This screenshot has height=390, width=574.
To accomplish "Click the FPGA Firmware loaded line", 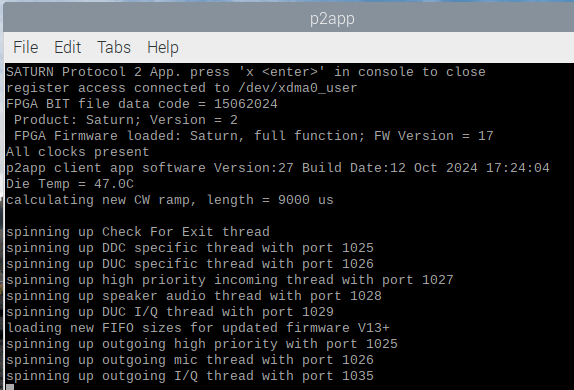I will tap(254, 136).
